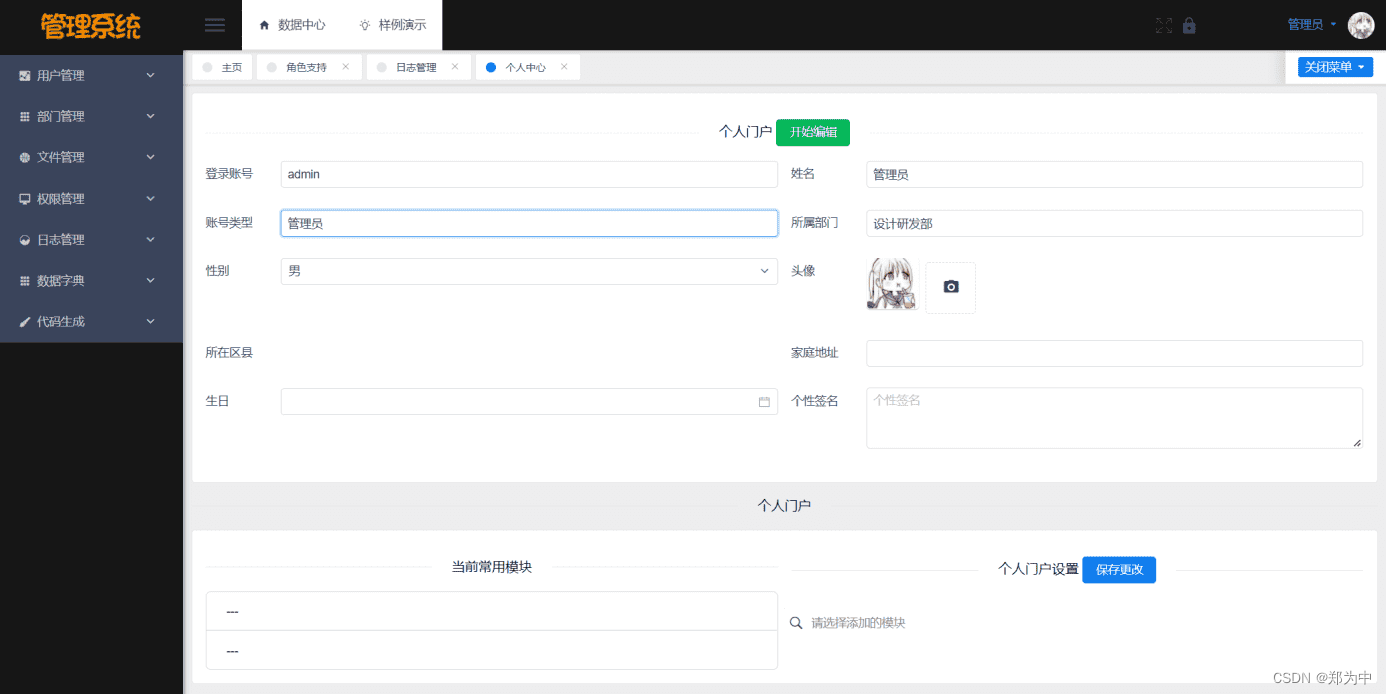Switch to the 主页 tab
The height and width of the screenshot is (695, 1386).
(222, 67)
